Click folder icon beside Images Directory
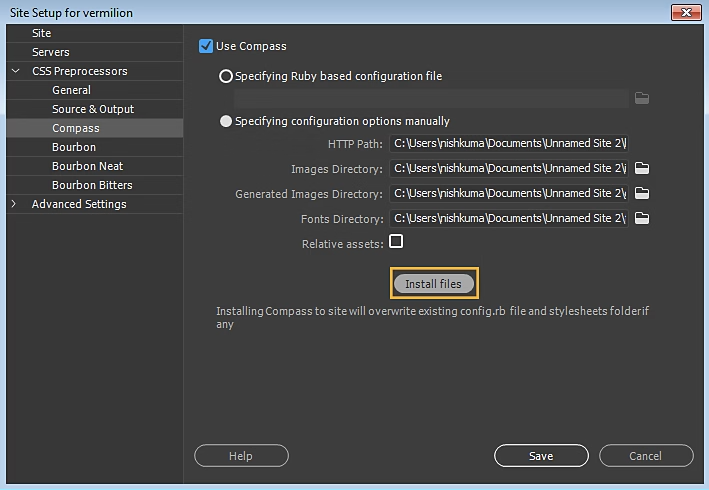The height and width of the screenshot is (490, 709). click(x=642, y=168)
